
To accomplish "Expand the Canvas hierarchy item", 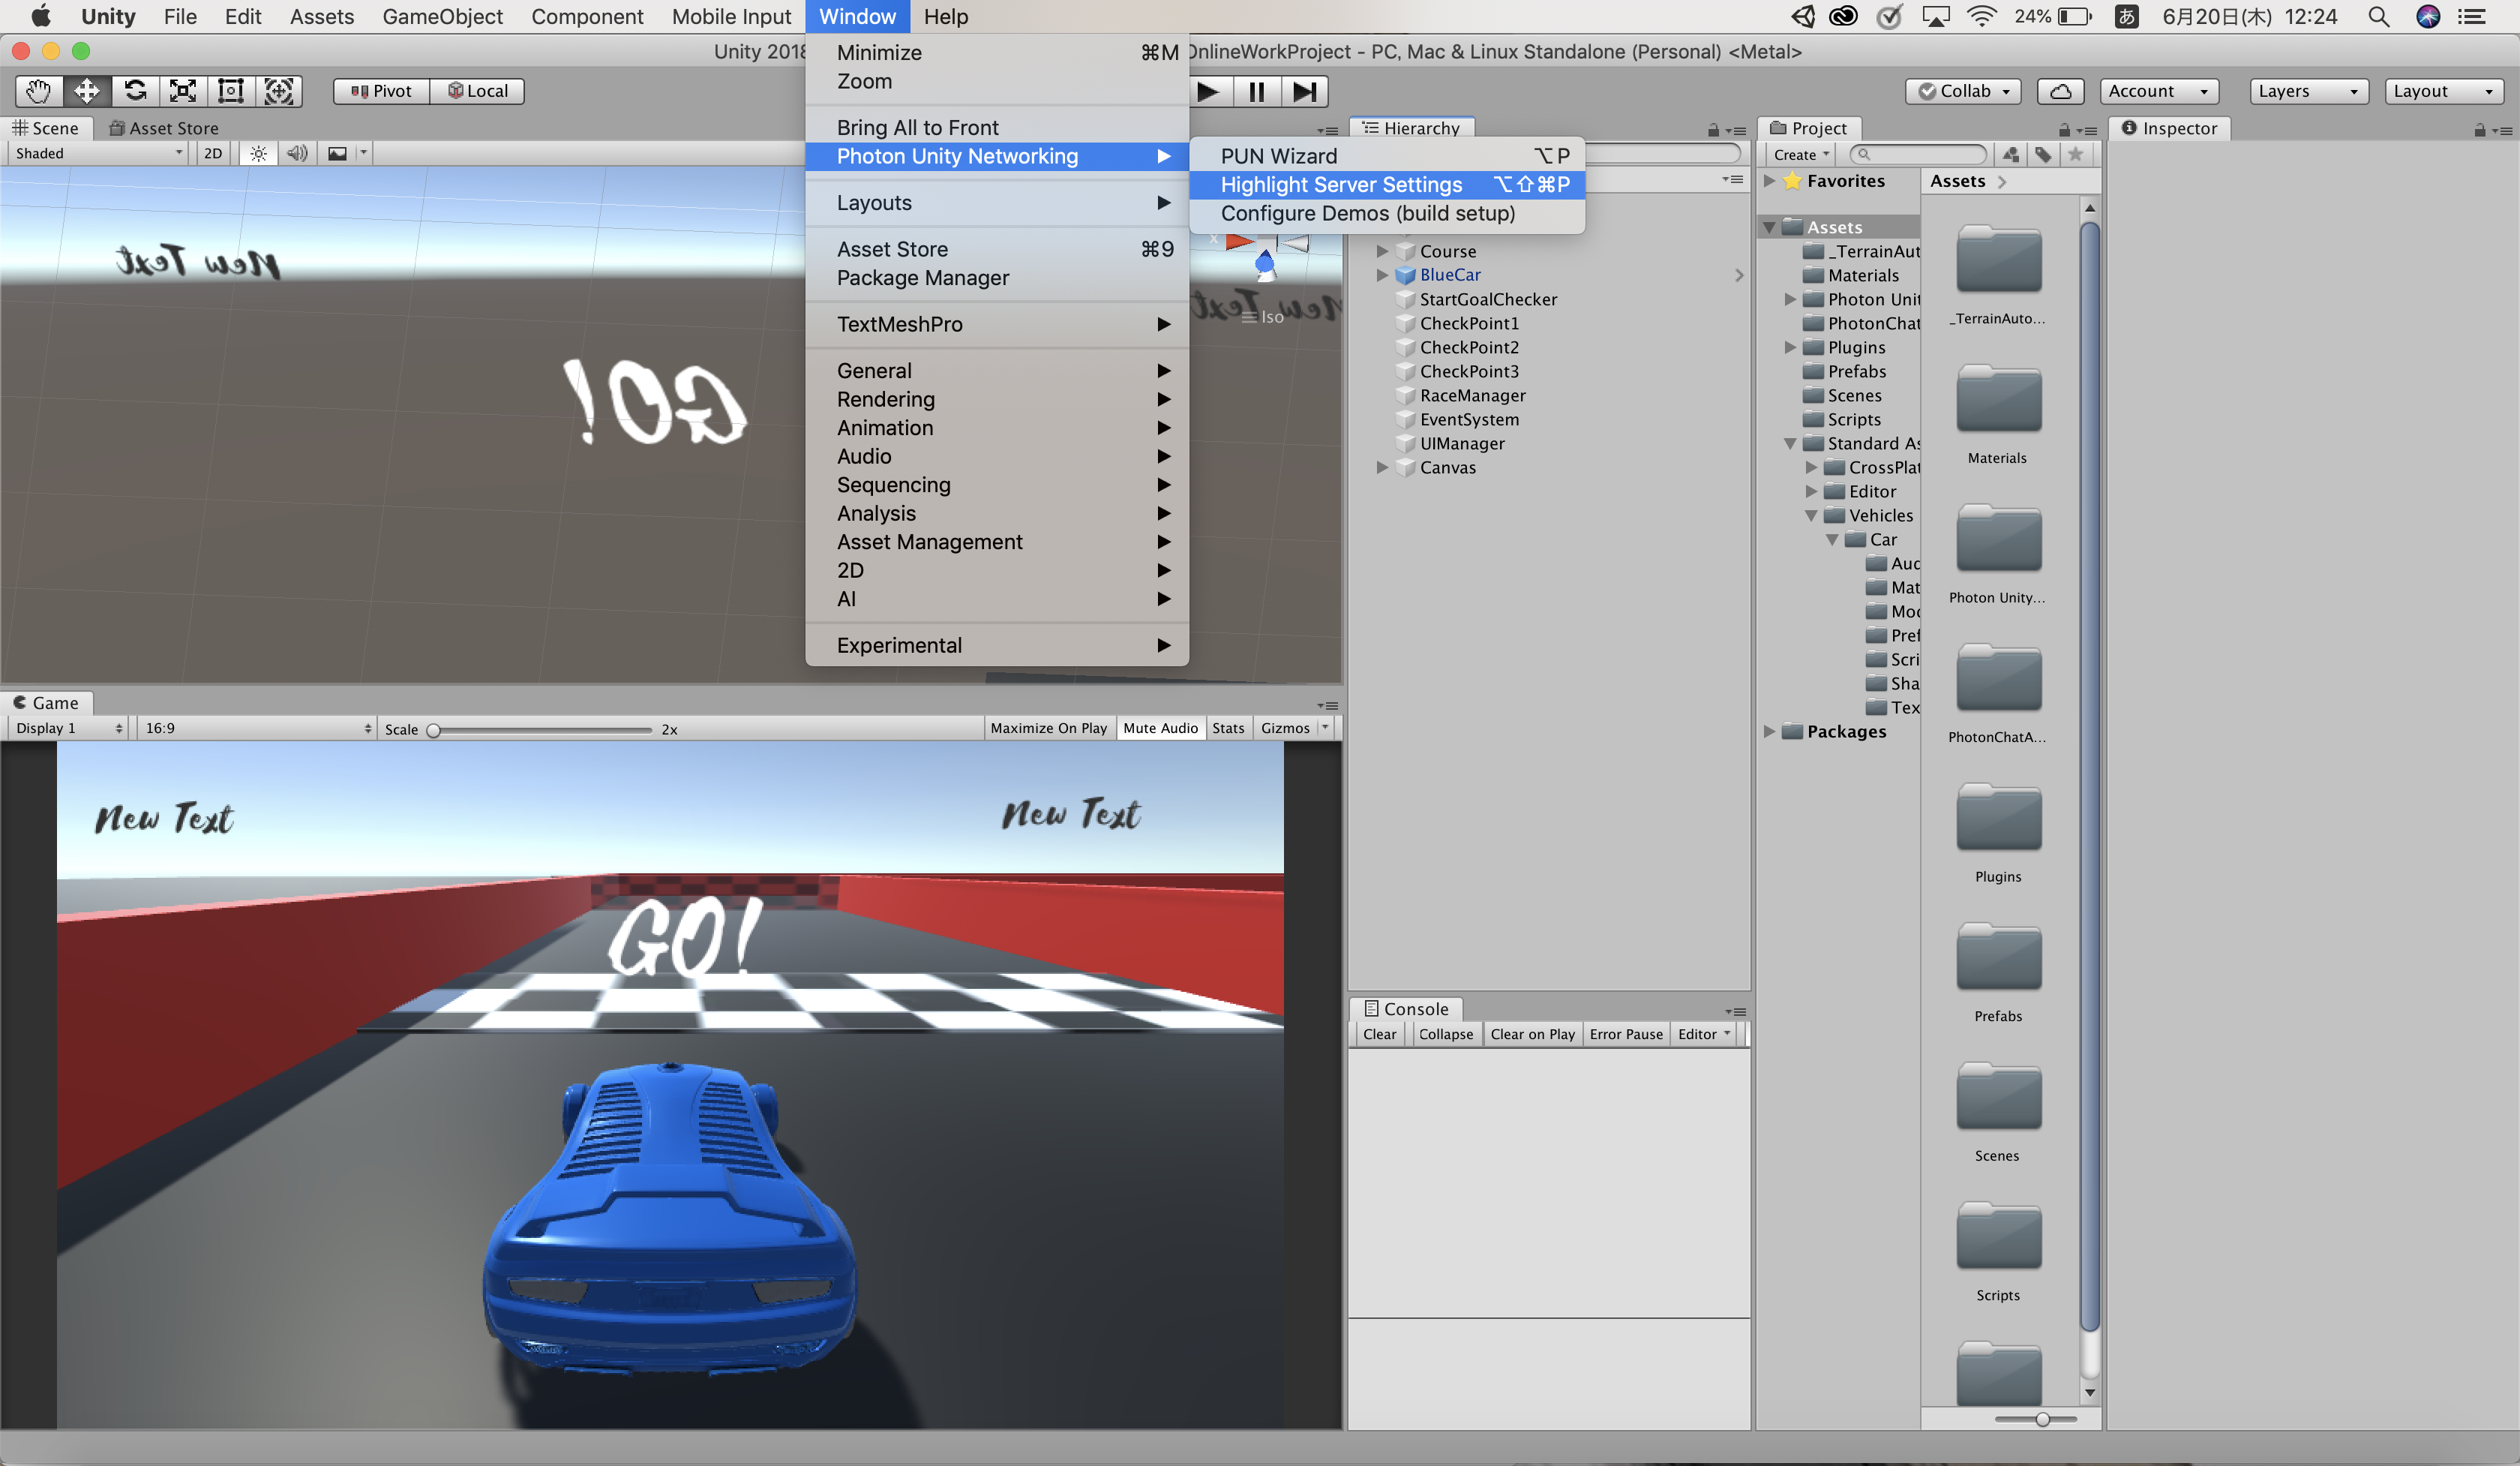I will point(1382,467).
